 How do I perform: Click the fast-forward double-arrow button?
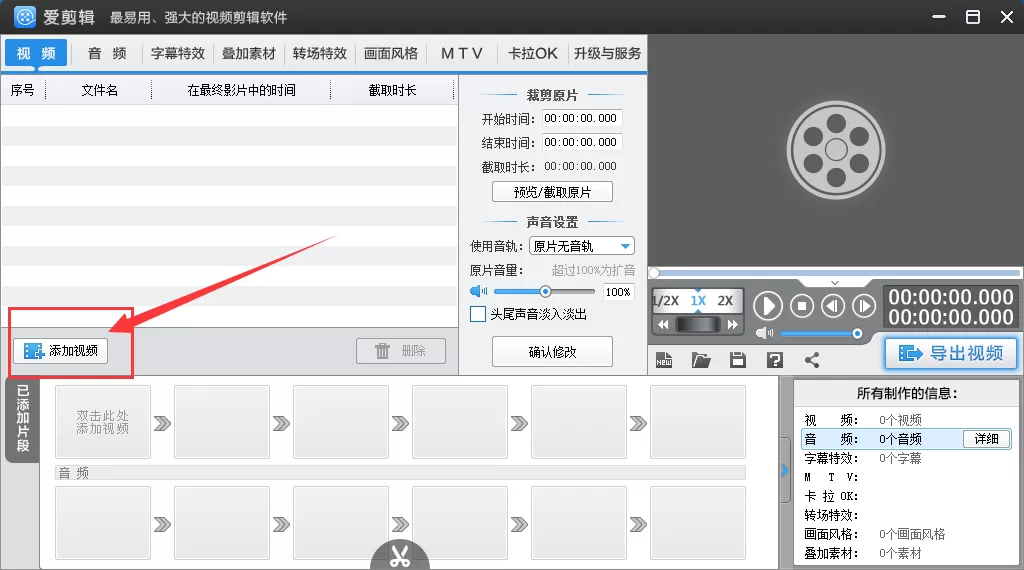click(733, 325)
